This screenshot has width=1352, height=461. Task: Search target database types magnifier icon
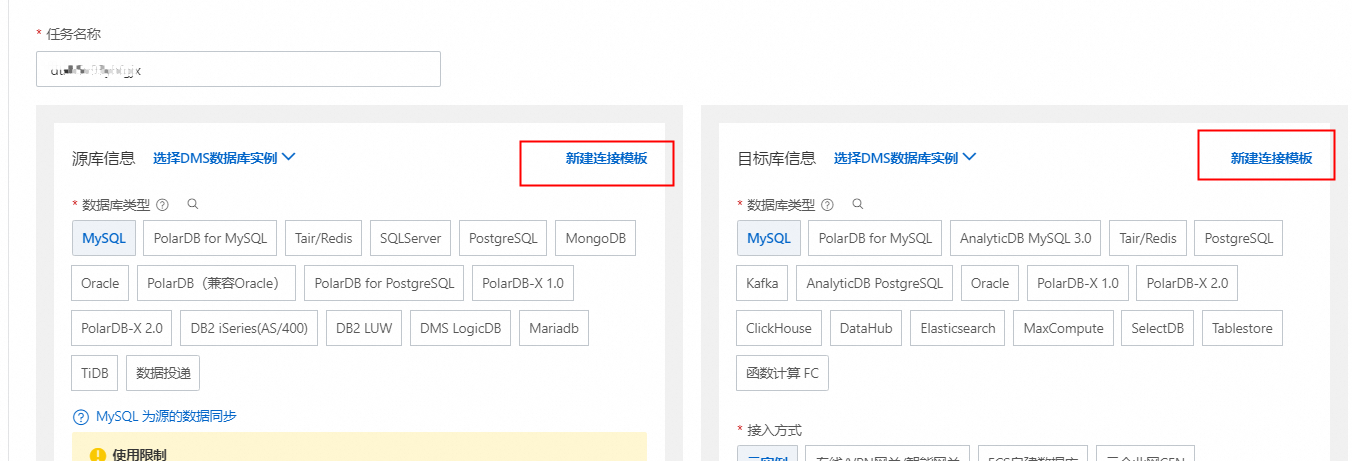857,204
